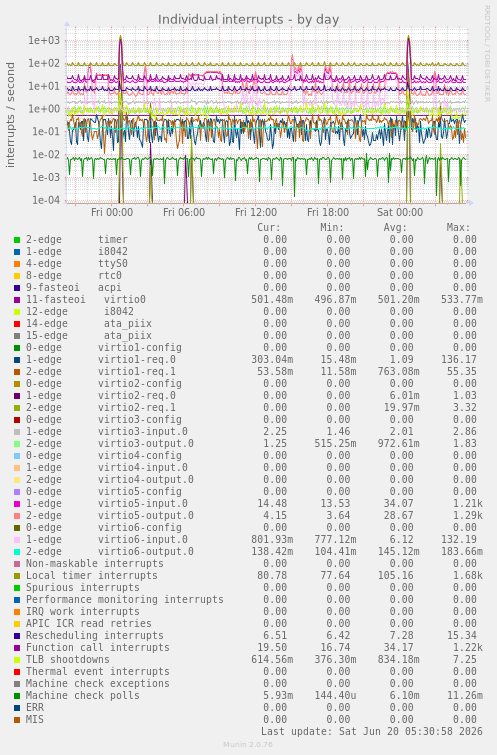Click the Munin 2.0.76 footer text
Viewport: 497px width, 755px height.
[248, 745]
